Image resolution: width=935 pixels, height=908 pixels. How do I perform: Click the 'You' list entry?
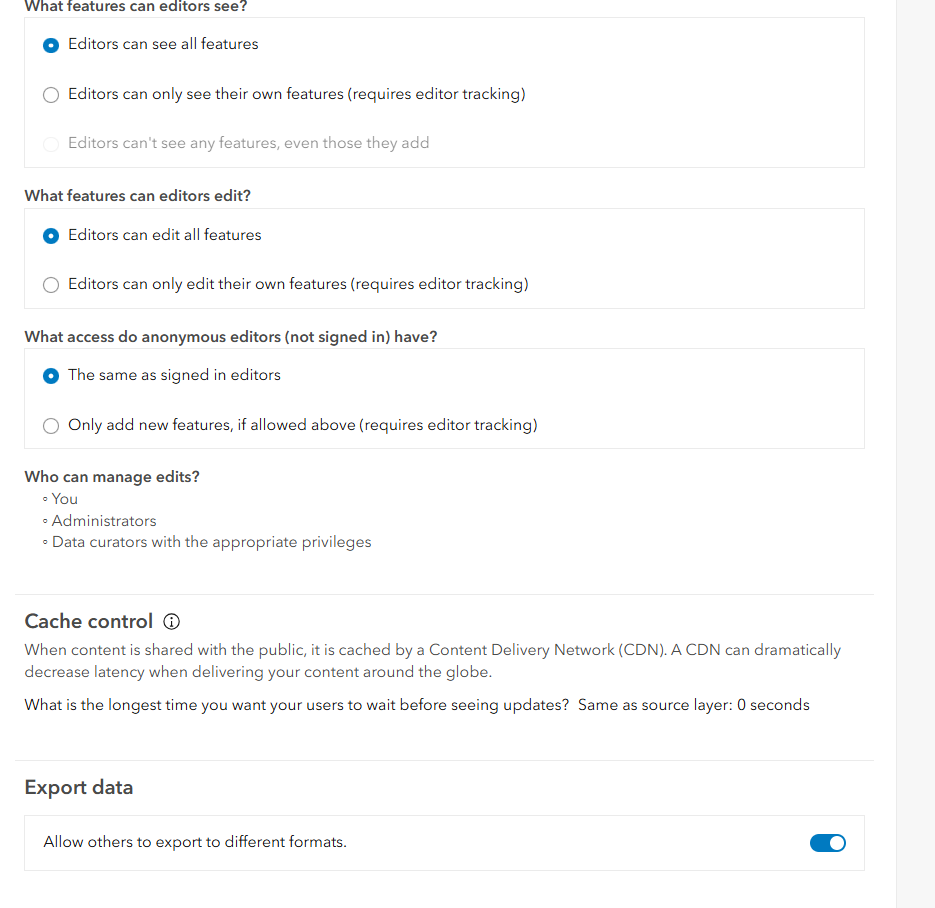(64, 499)
